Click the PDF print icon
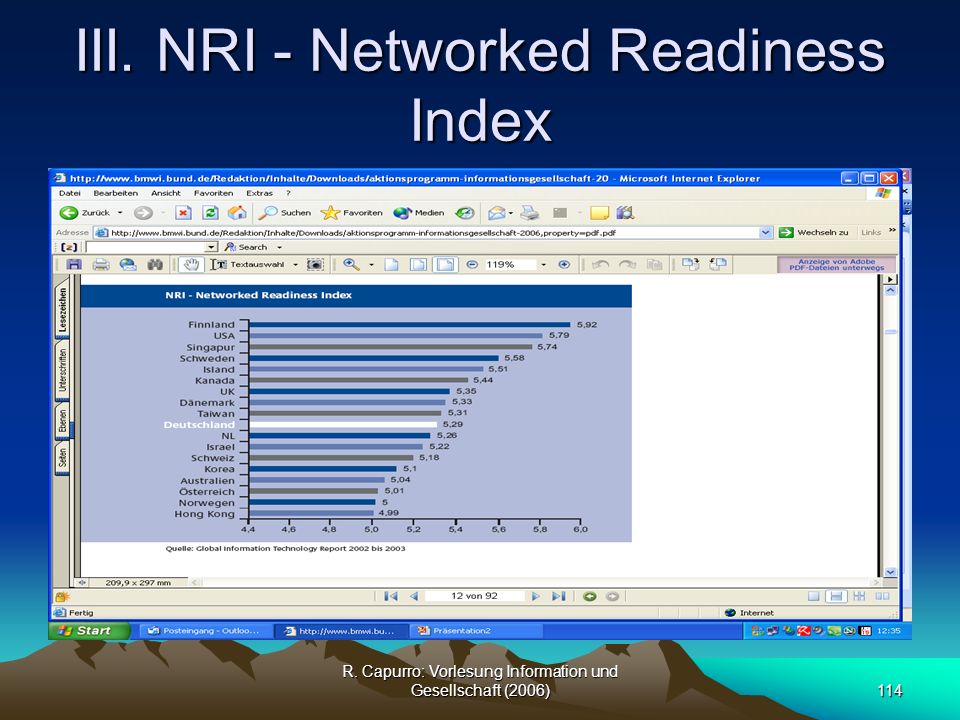This screenshot has width=960, height=720. (101, 264)
